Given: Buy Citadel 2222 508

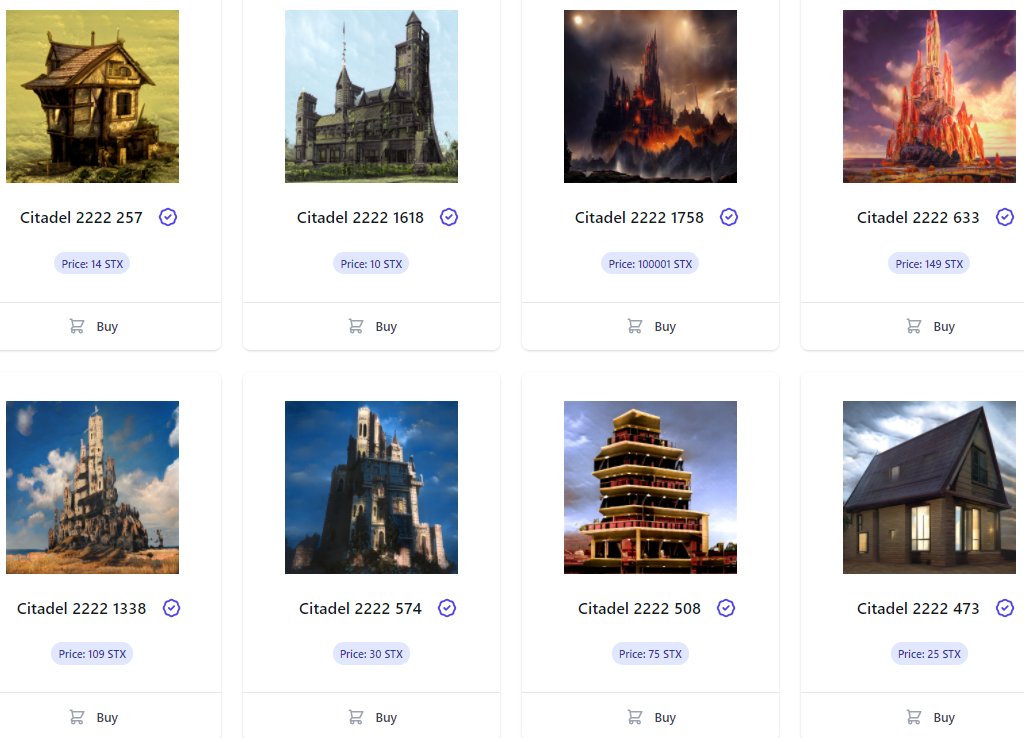Looking at the screenshot, I should click(x=650, y=717).
